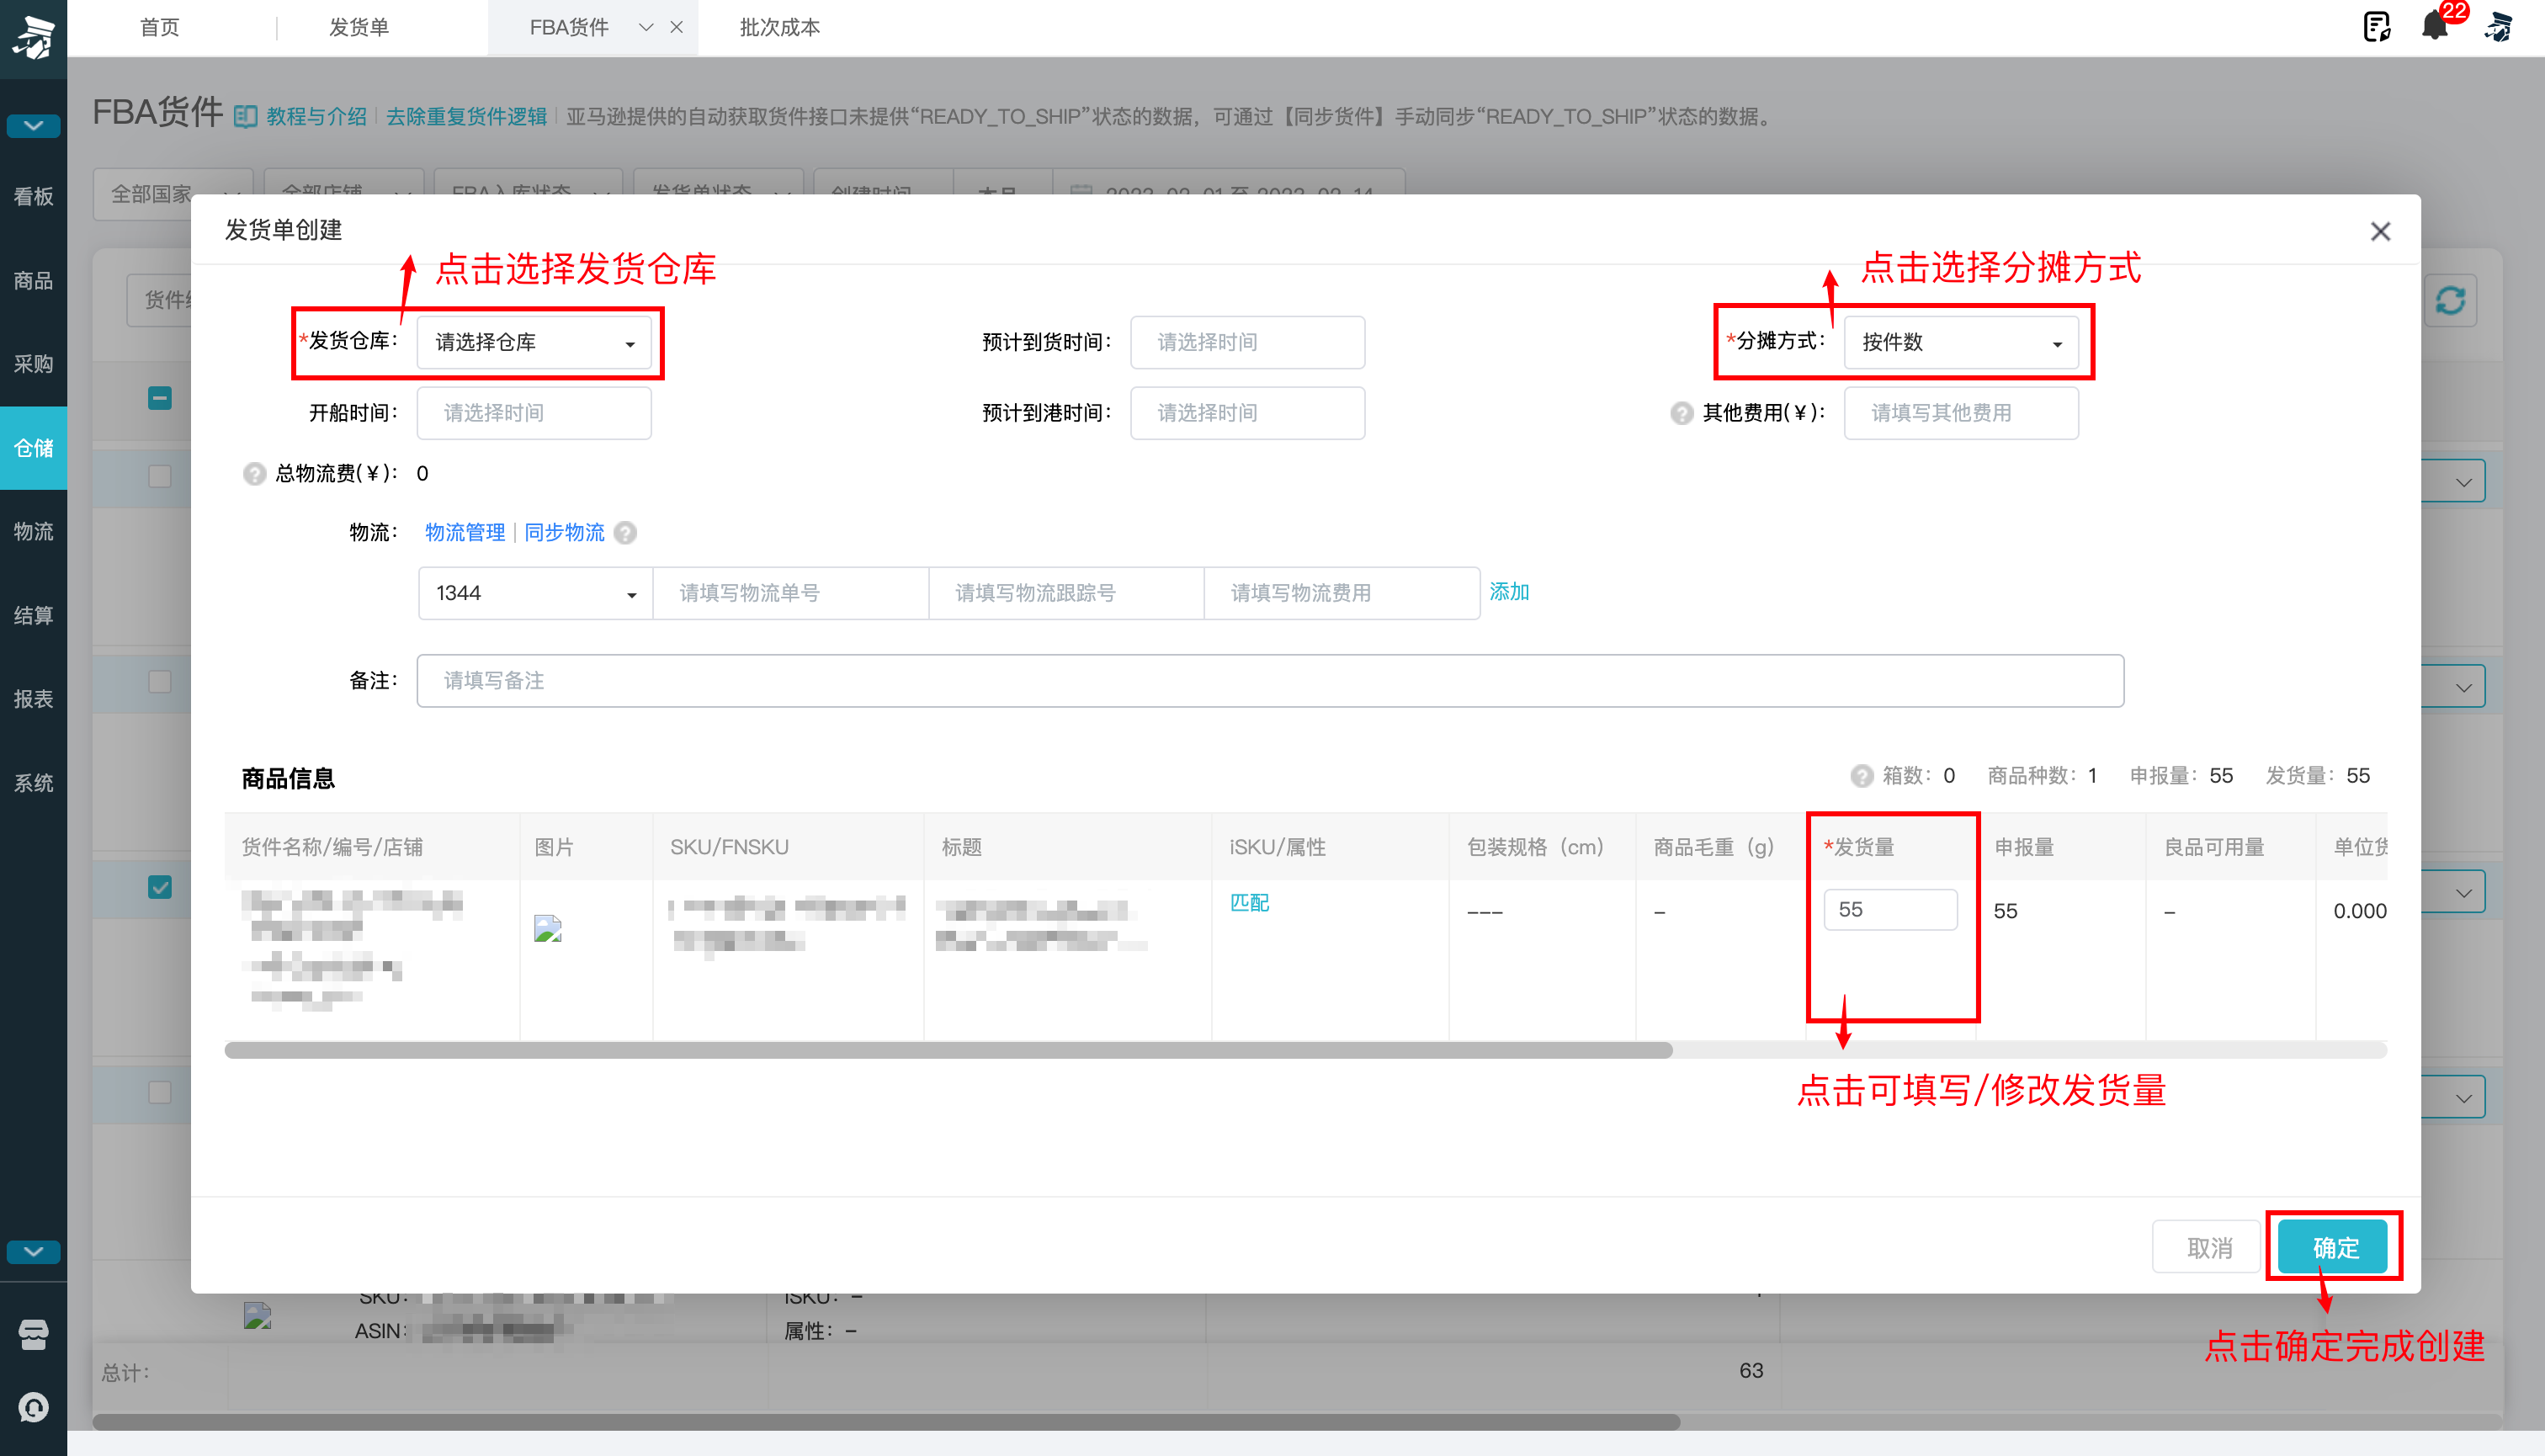The height and width of the screenshot is (1456, 2545).
Task: Click the 匹配 link in iSKU column
Action: click(x=1249, y=902)
